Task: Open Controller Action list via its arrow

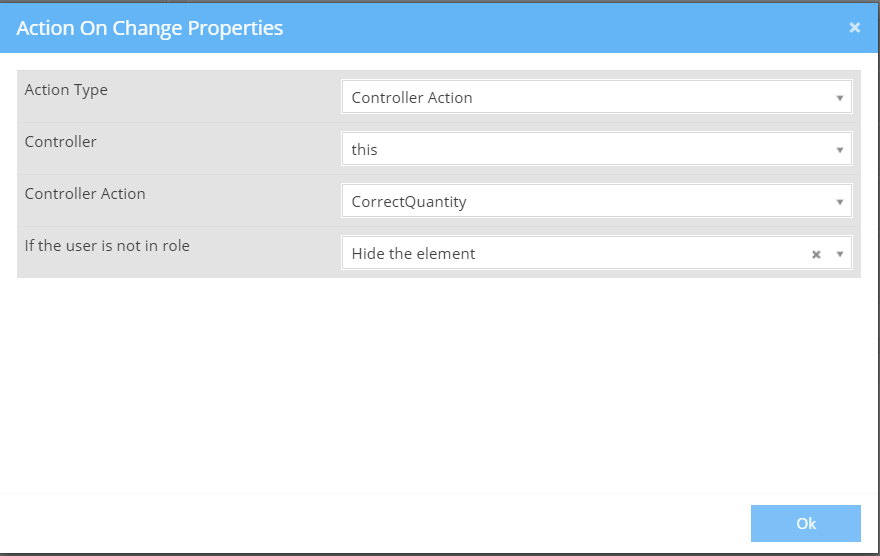Action: click(x=840, y=202)
